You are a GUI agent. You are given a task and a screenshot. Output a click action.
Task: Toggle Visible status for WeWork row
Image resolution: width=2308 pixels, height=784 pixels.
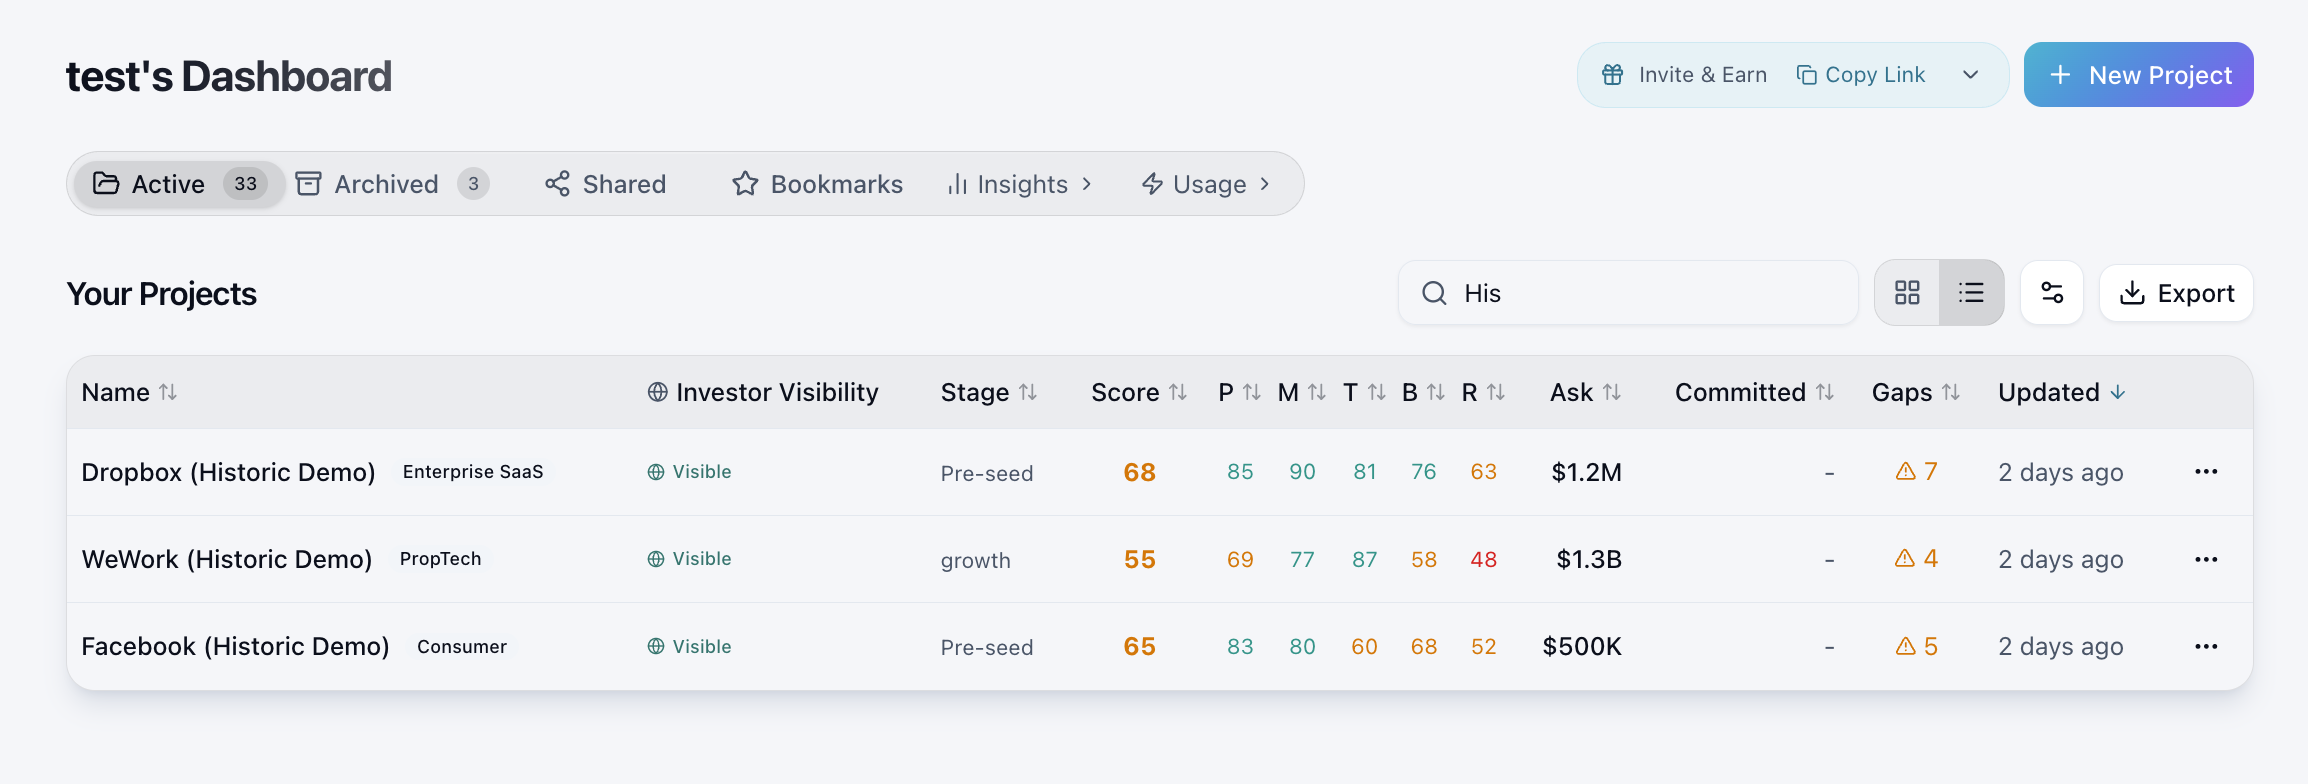tap(689, 559)
